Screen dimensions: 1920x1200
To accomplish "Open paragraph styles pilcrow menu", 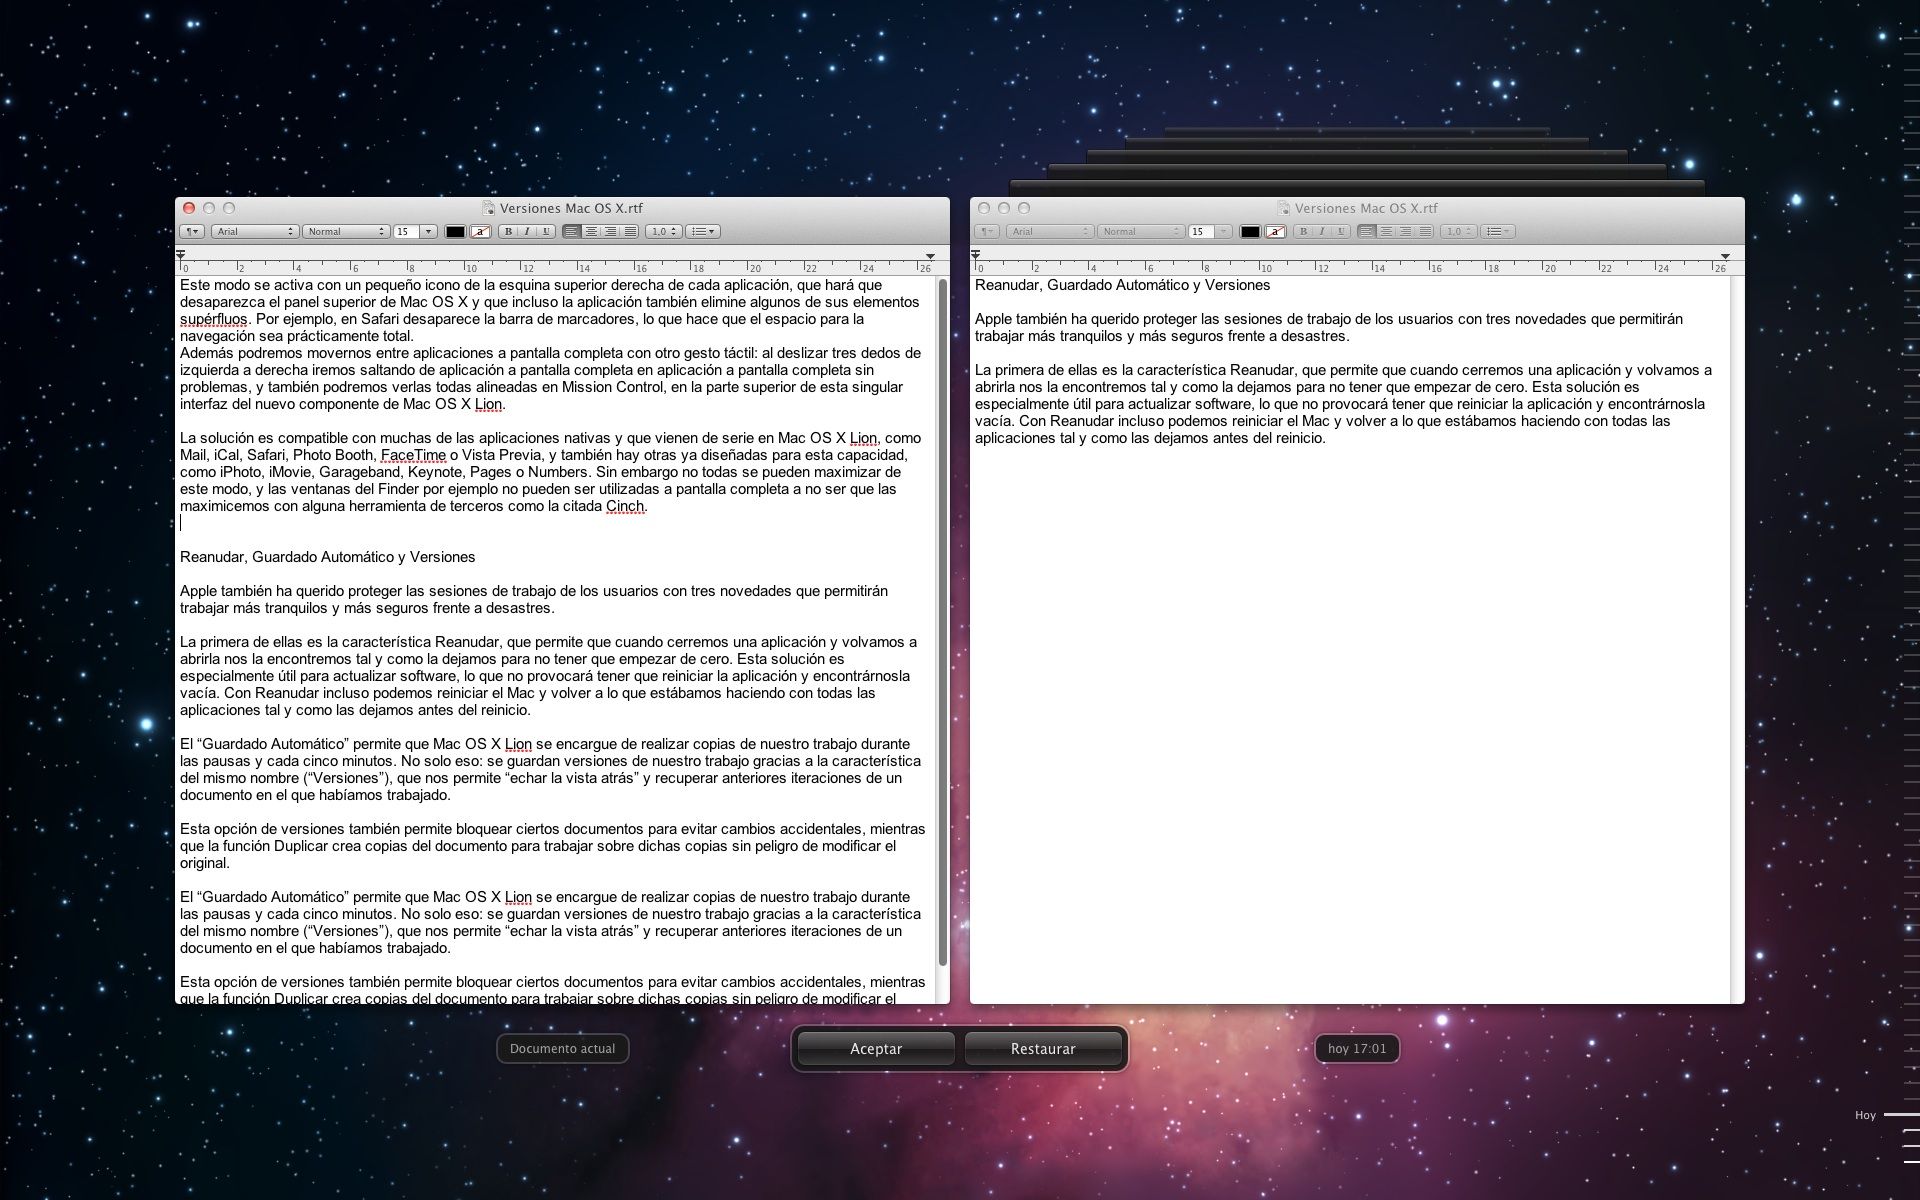I will (191, 232).
